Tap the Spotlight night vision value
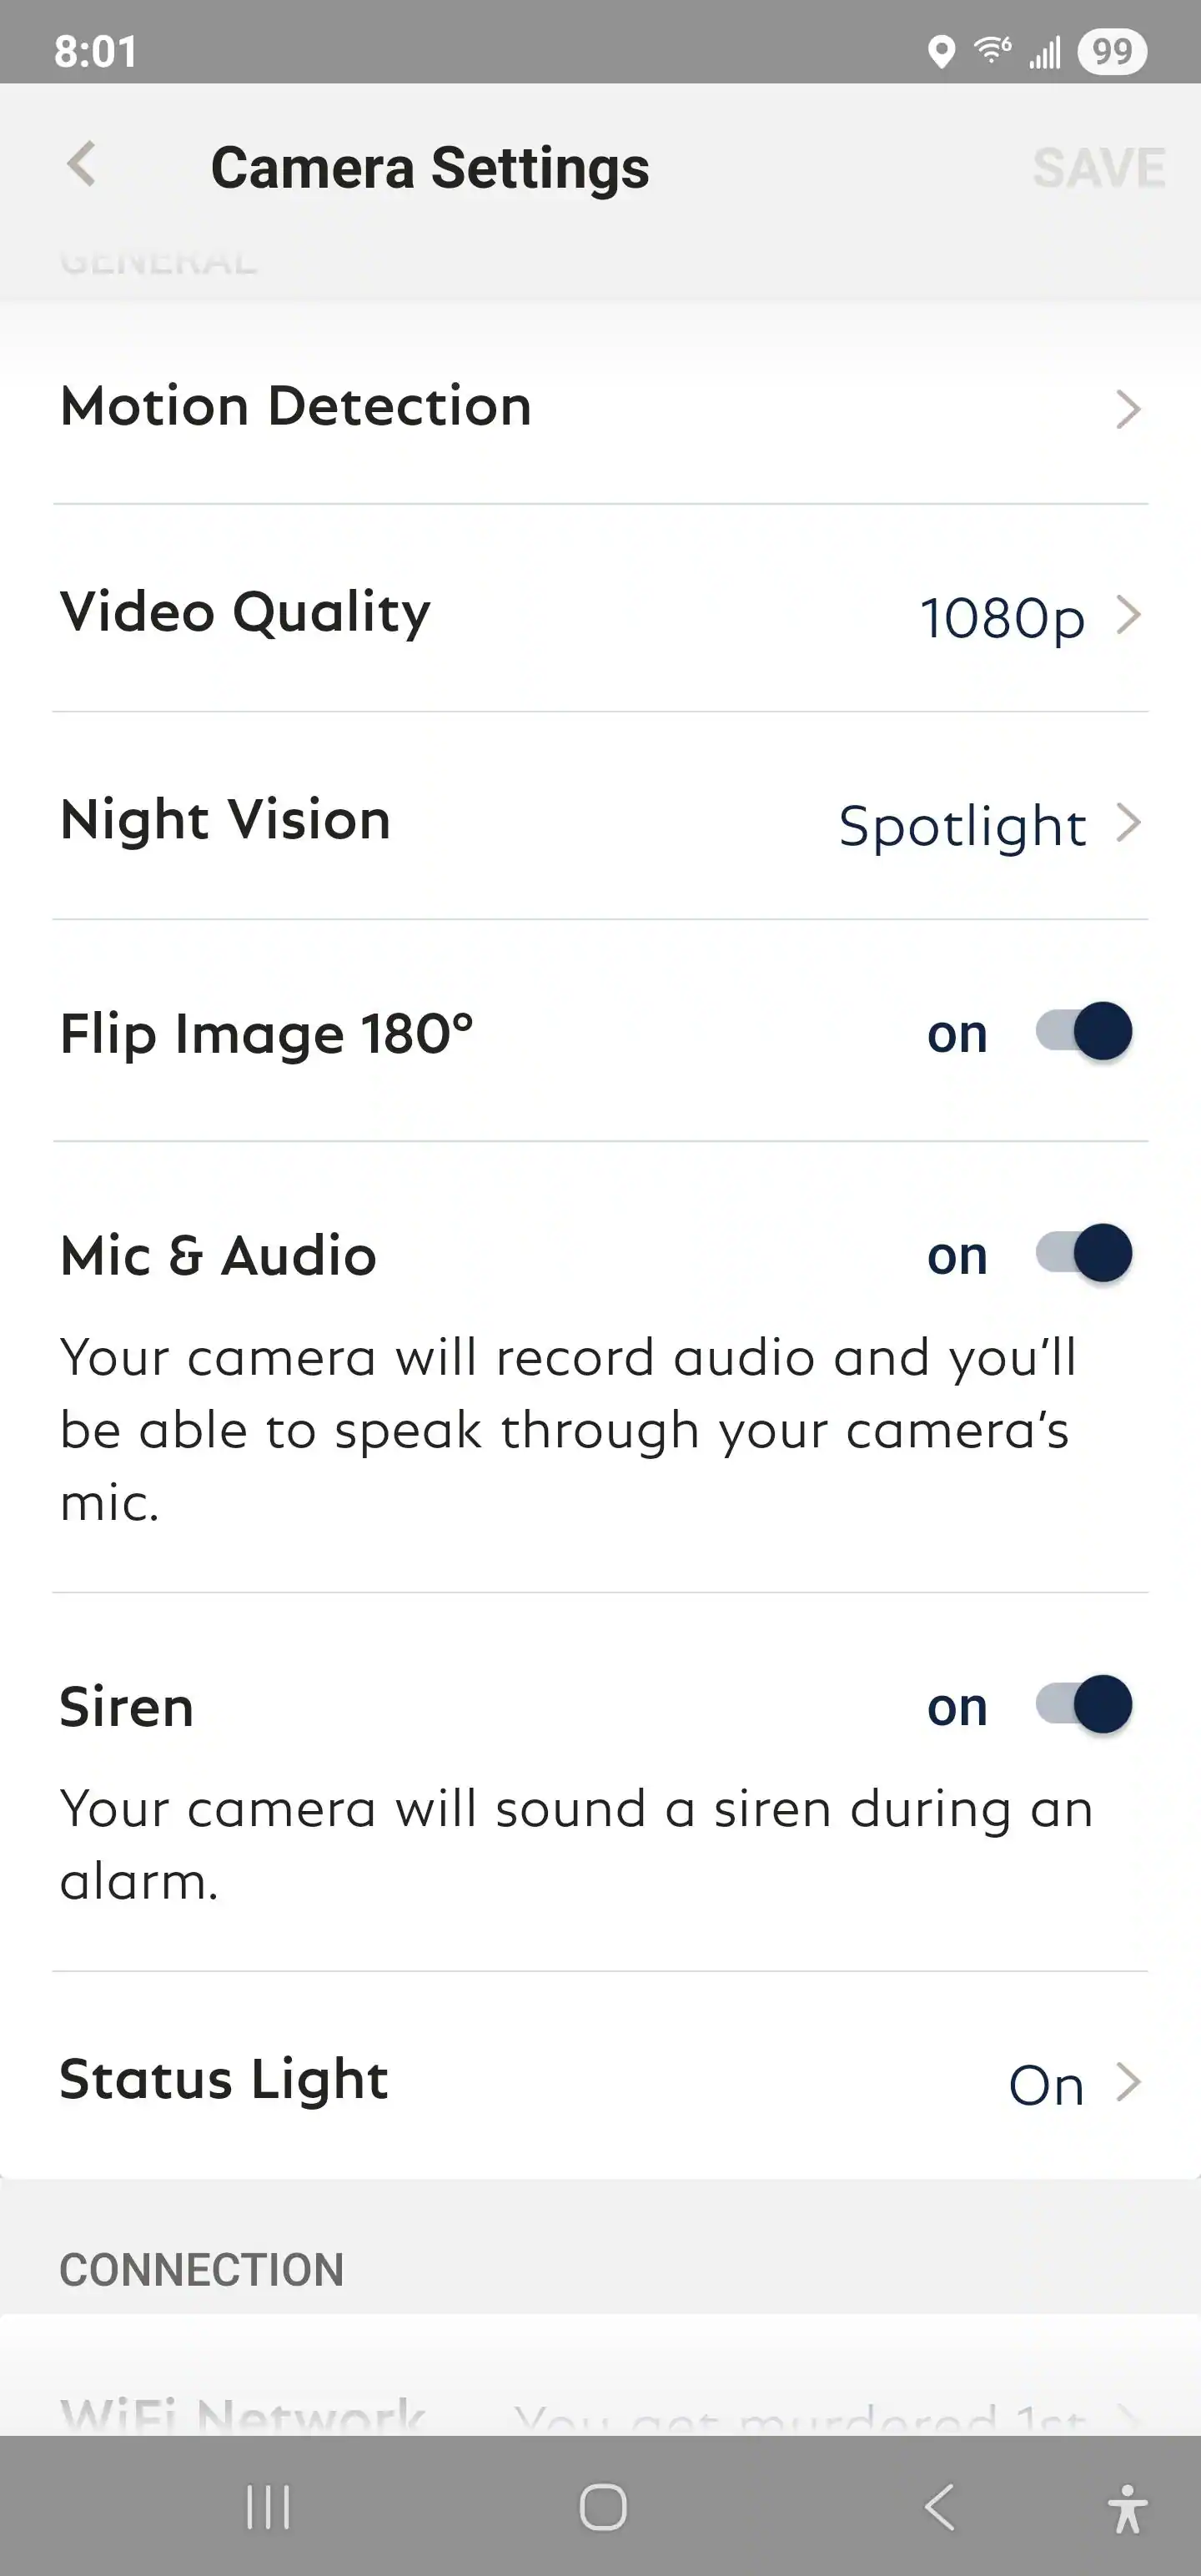 coord(962,826)
